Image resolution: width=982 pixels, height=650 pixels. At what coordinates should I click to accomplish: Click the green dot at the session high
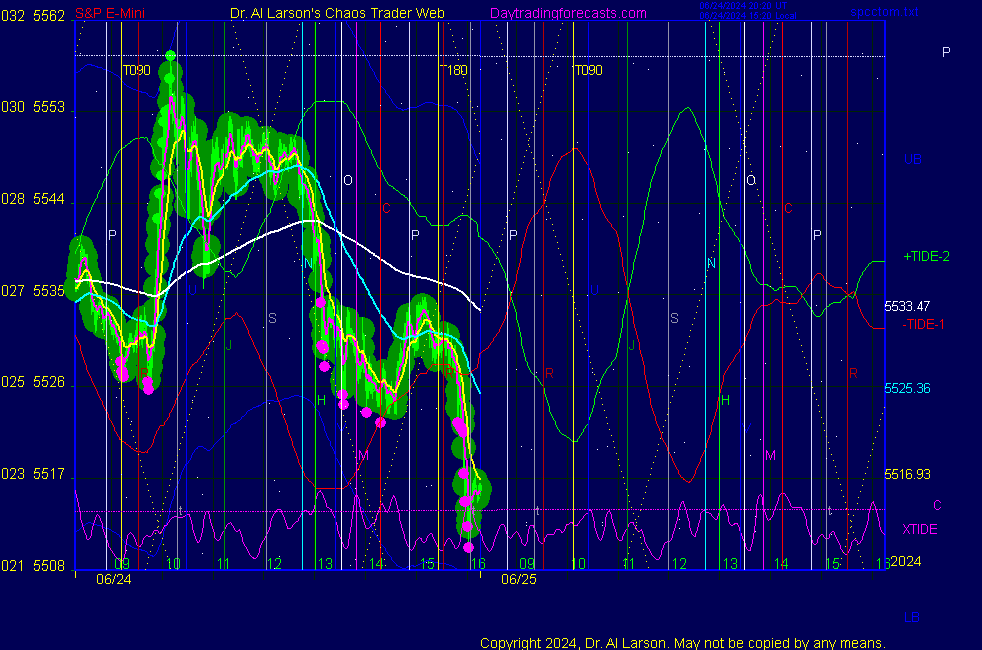coord(170,56)
